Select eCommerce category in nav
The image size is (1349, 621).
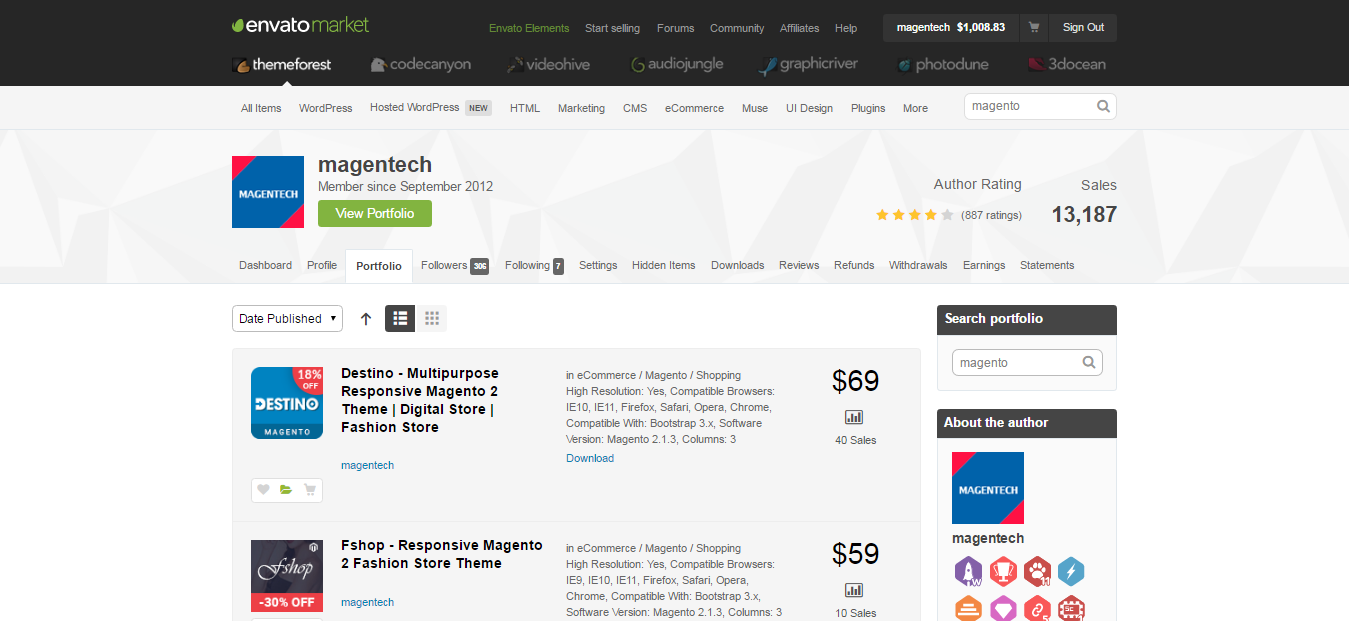point(694,108)
